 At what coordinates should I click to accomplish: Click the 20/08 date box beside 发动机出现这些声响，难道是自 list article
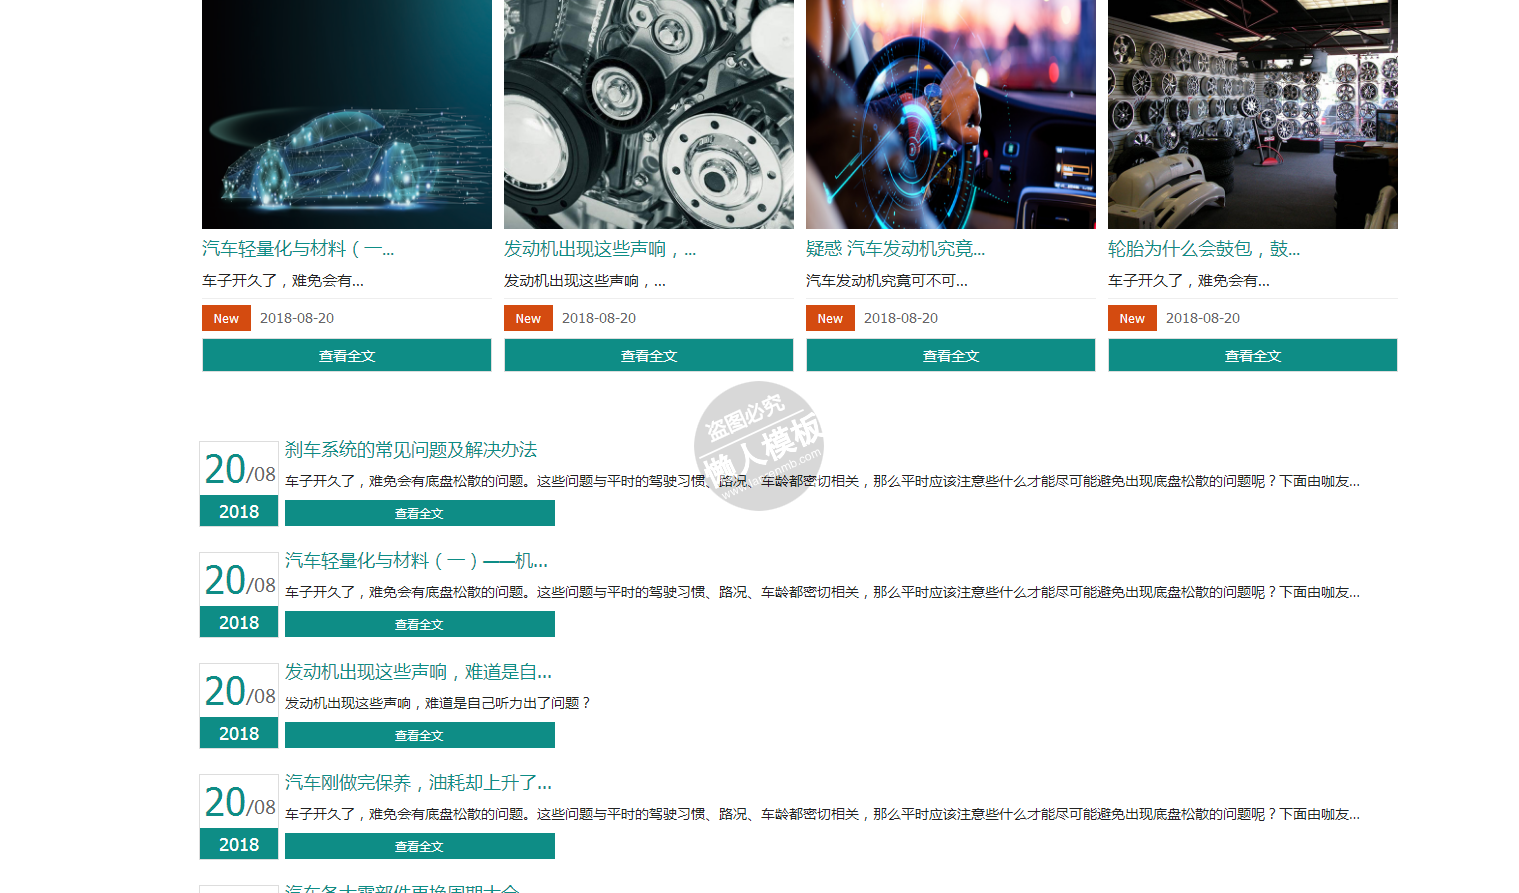(x=239, y=705)
